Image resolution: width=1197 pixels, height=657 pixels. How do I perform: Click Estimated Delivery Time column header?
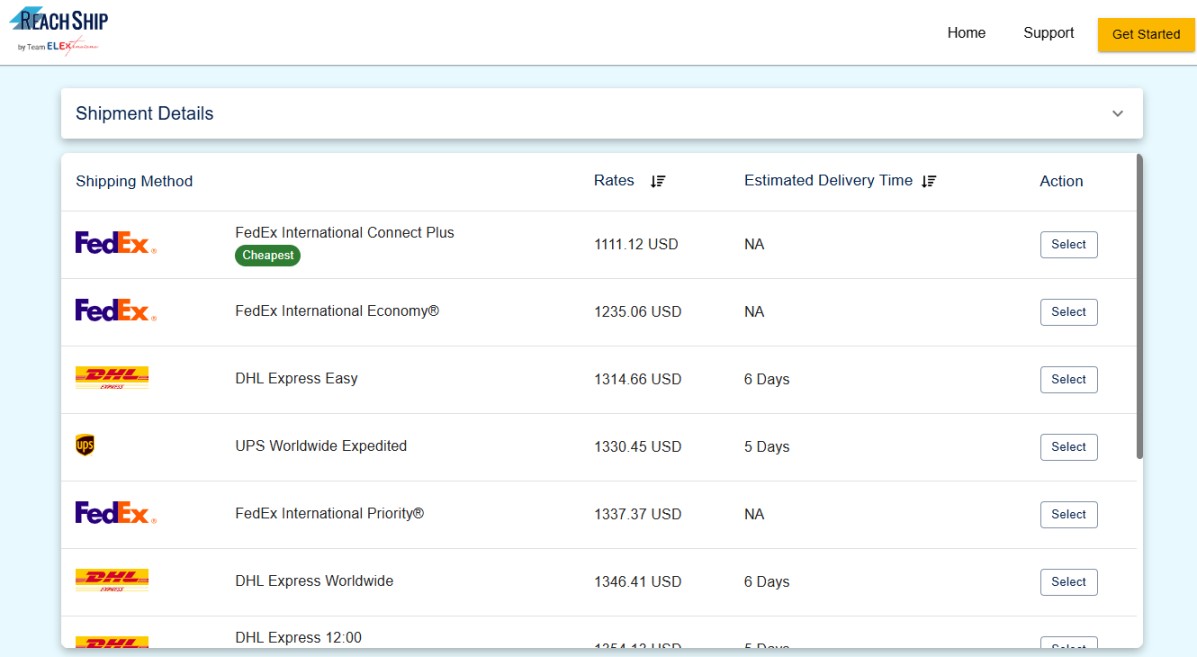[x=828, y=181]
